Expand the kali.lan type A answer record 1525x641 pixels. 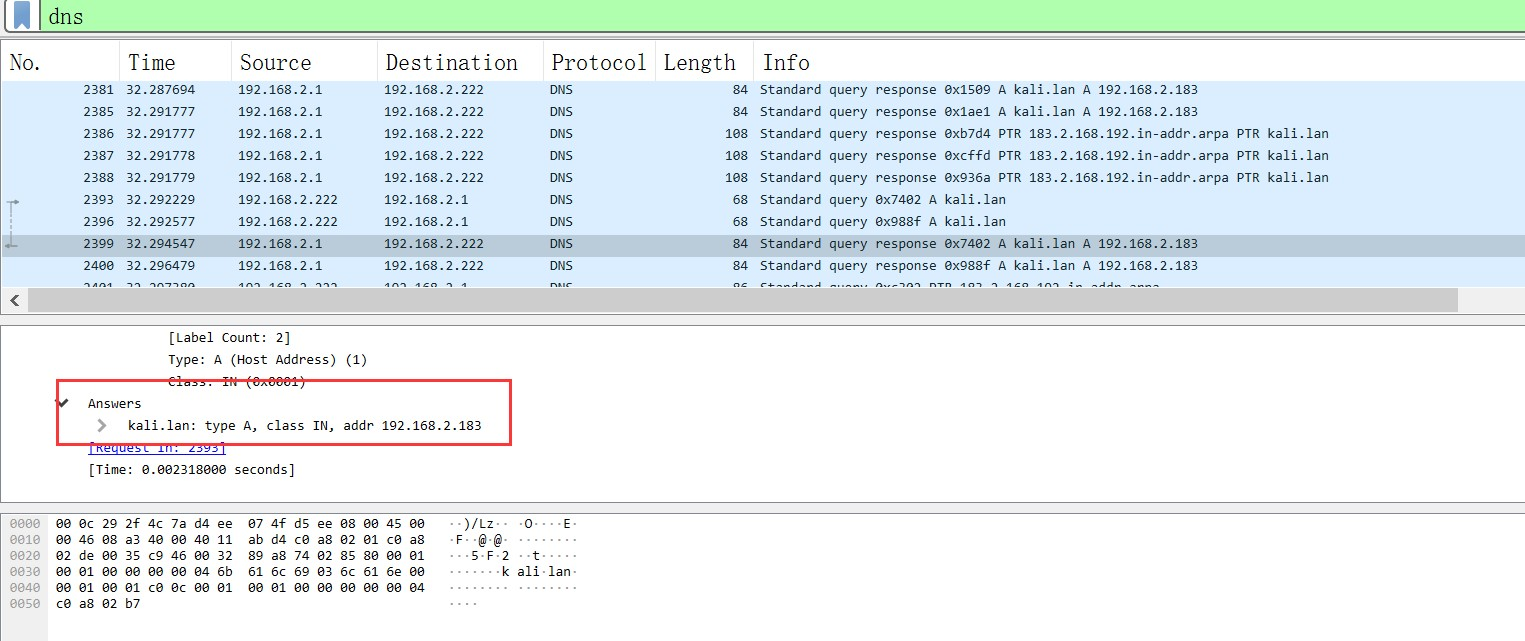pos(101,425)
